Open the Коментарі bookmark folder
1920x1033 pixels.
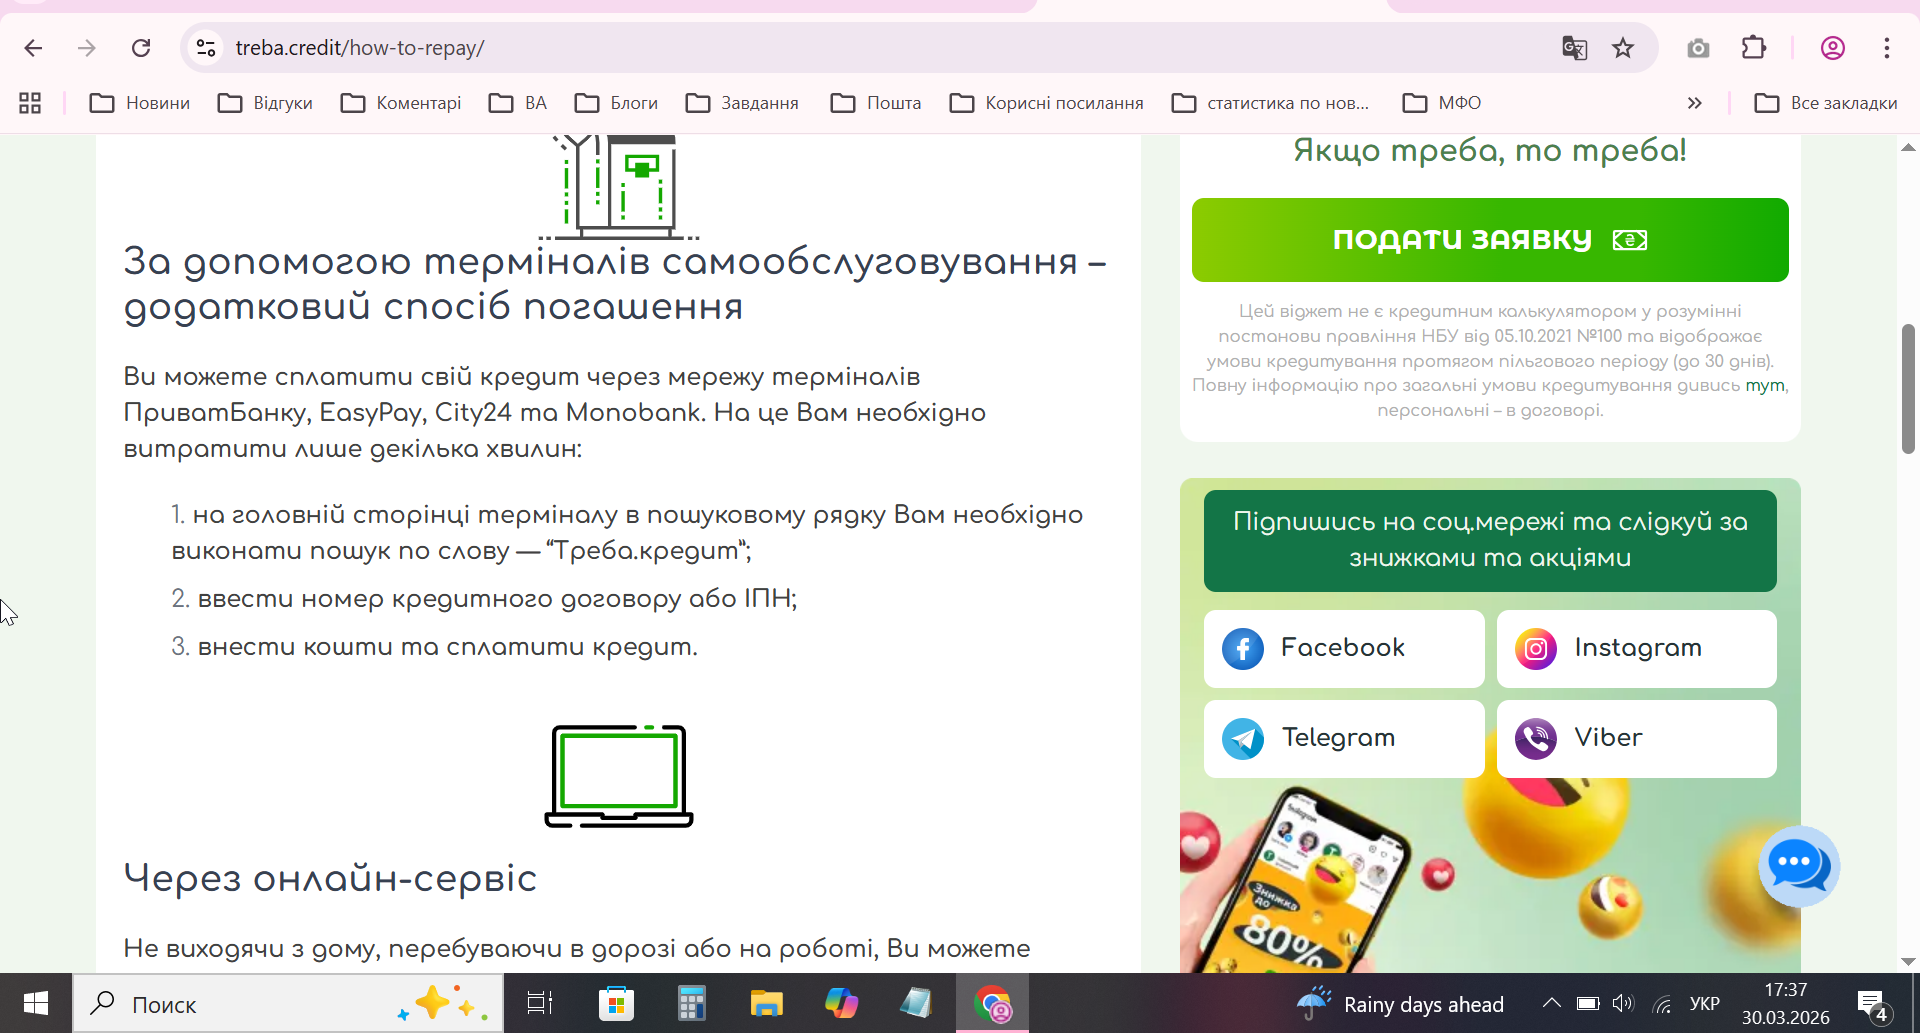point(401,103)
